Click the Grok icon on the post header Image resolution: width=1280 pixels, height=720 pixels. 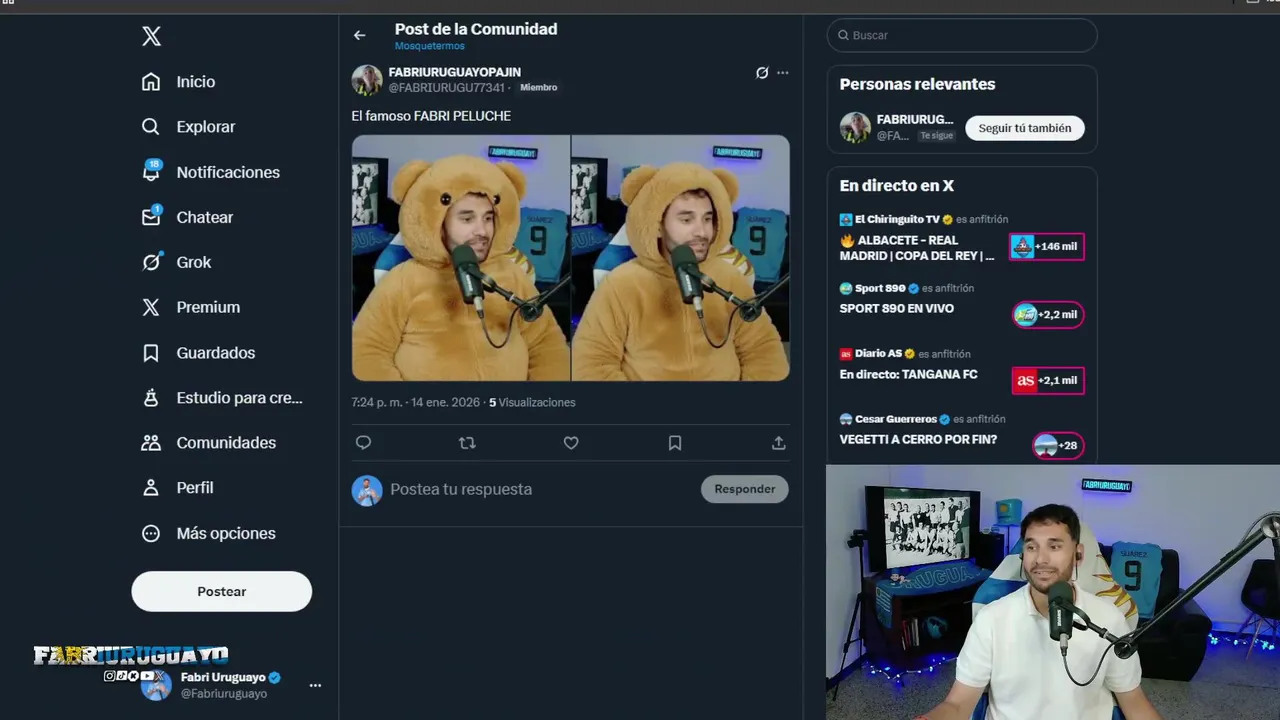pyautogui.click(x=762, y=73)
